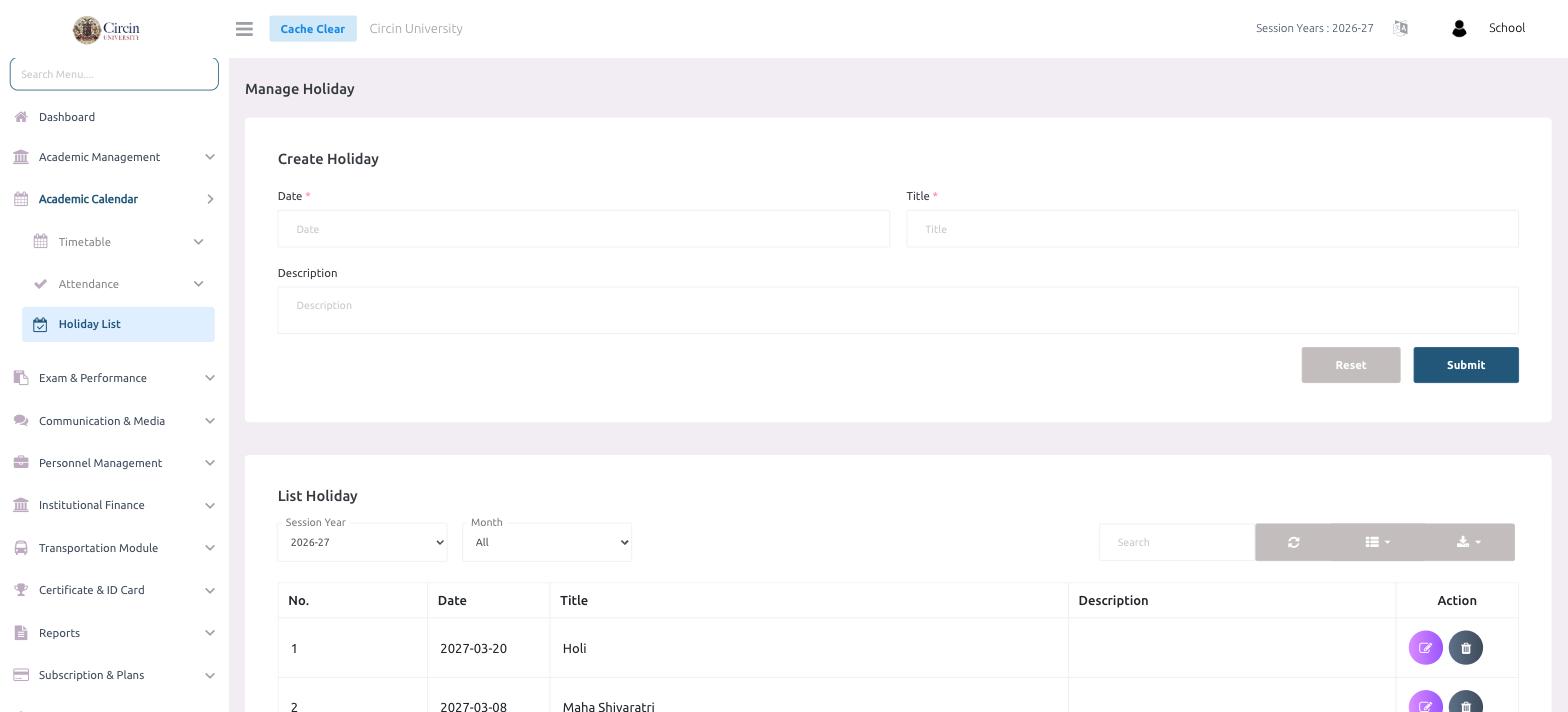Open the language translate icon
1568x712 pixels.
pyautogui.click(x=1400, y=28)
